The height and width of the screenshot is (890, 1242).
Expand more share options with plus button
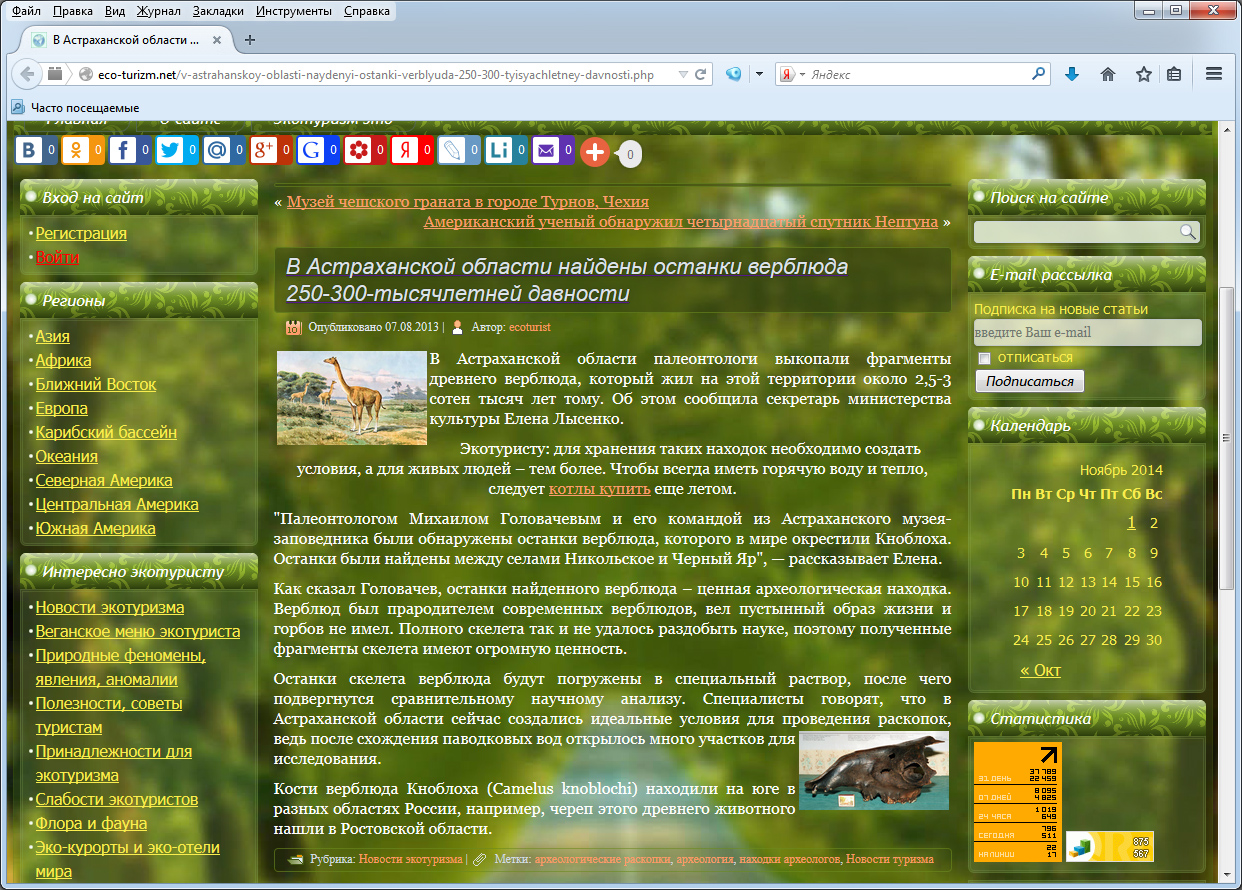595,152
